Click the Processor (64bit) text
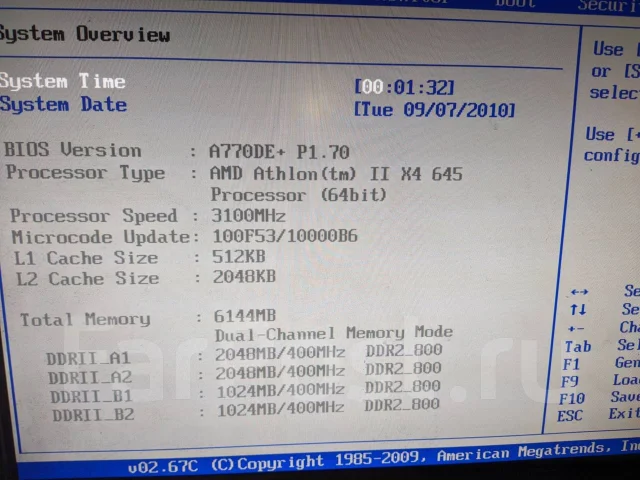Screen dimensions: 640x480 click(299, 195)
